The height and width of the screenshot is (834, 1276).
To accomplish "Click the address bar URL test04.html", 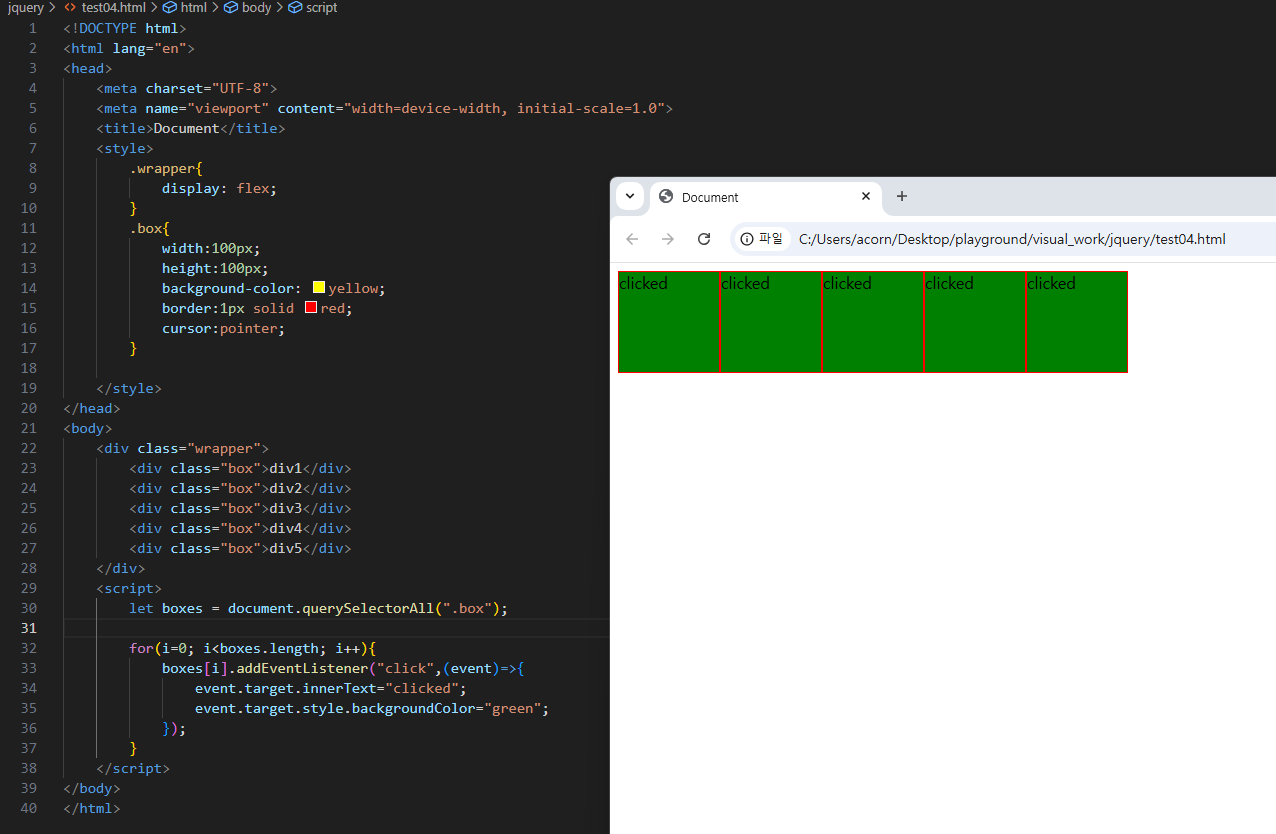I will pyautogui.click(x=1012, y=239).
